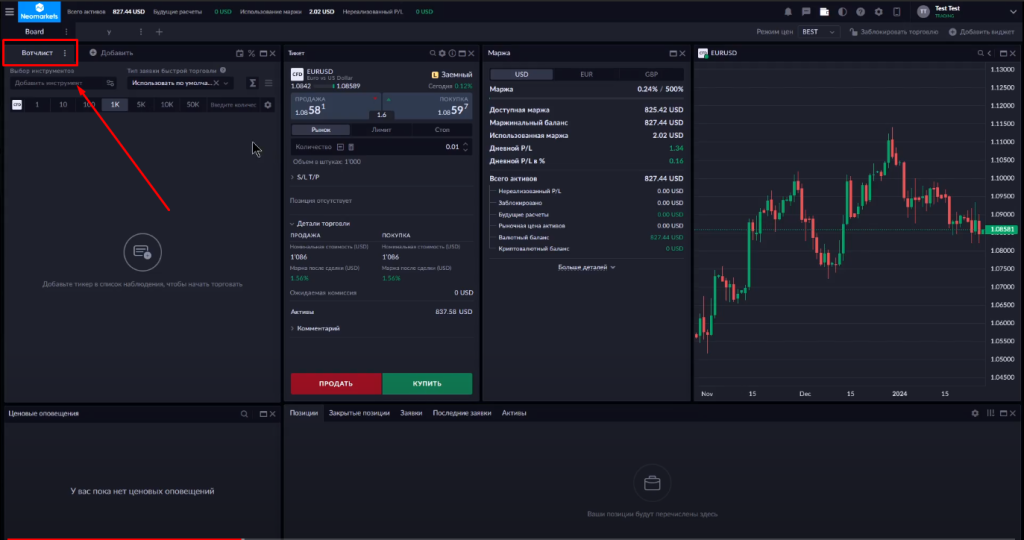
Task: Expand Больше деталей in margin panel
Action: [586, 267]
